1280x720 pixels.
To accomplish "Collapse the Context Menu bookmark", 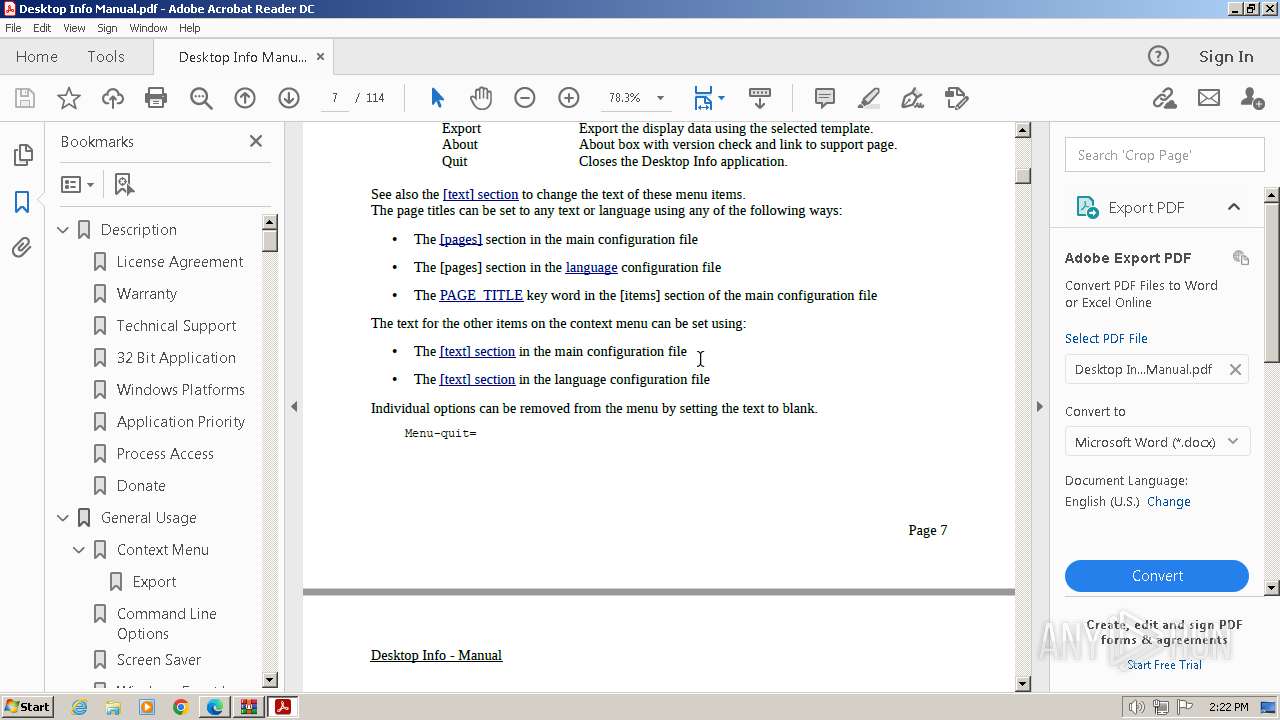I will tap(79, 550).
